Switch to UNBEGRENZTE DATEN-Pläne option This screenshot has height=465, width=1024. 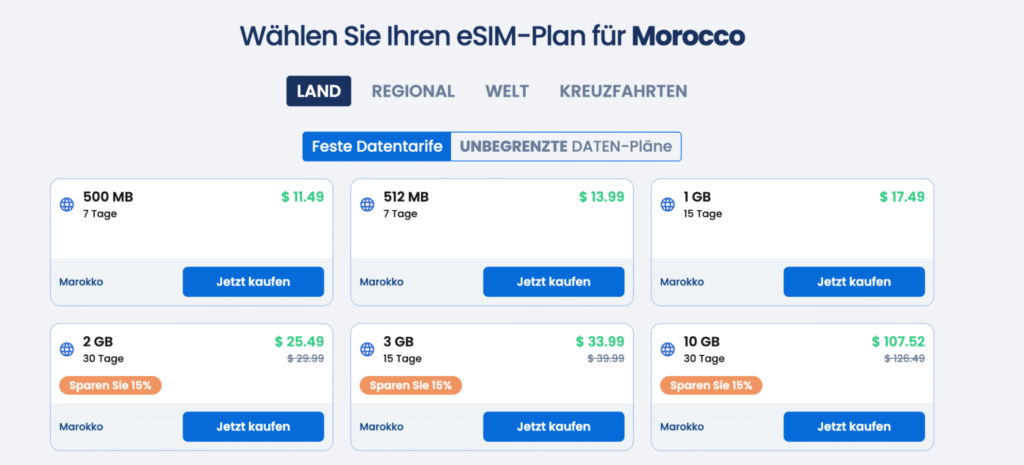(566, 146)
